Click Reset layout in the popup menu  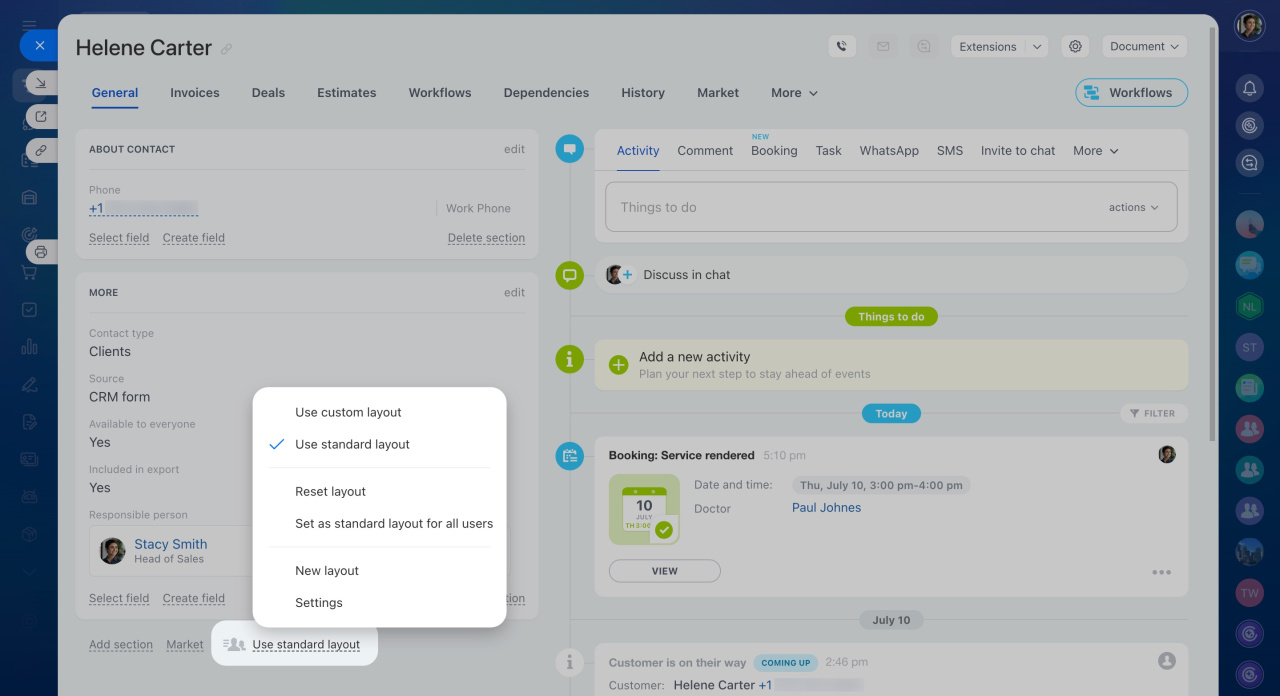[x=330, y=491]
